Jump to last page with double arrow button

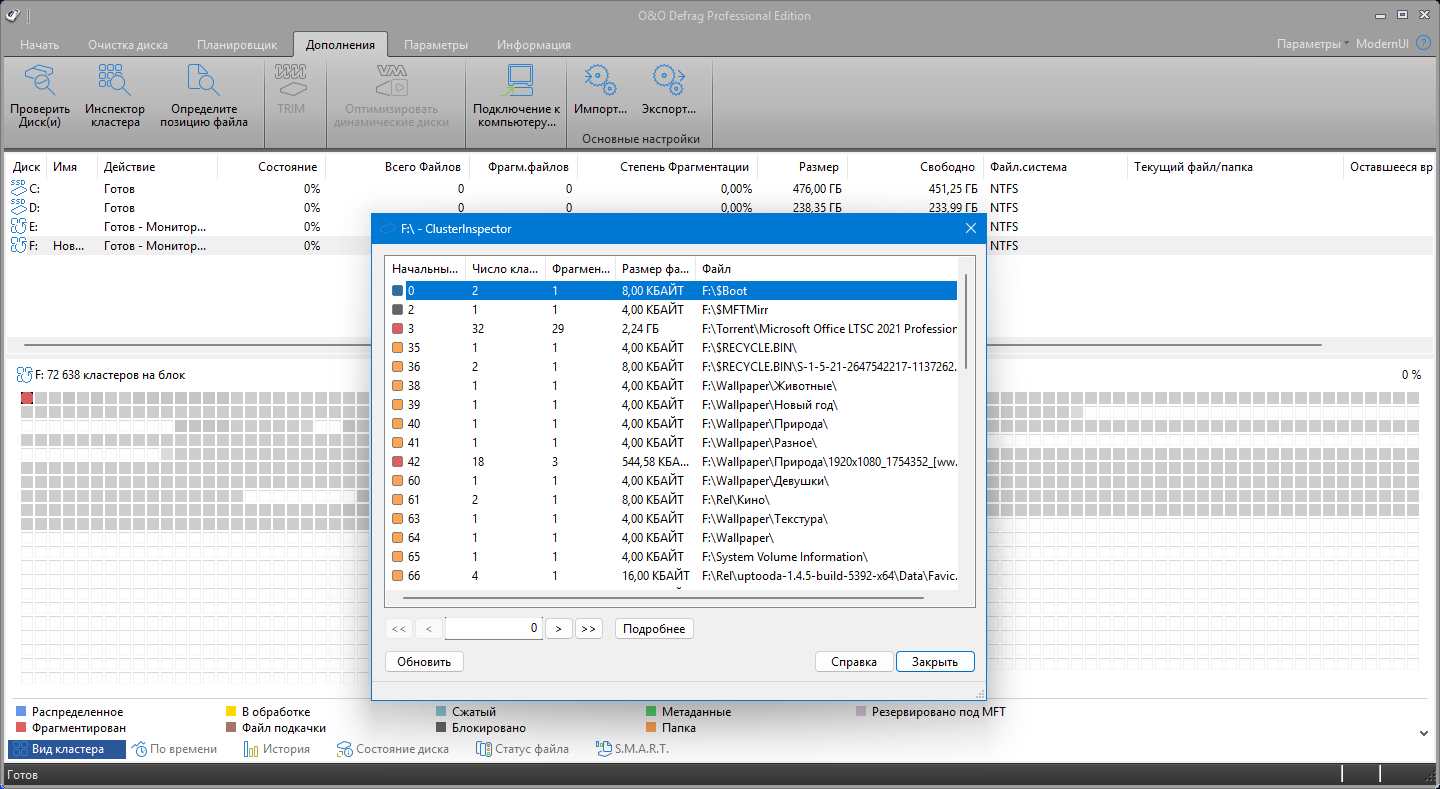click(589, 629)
